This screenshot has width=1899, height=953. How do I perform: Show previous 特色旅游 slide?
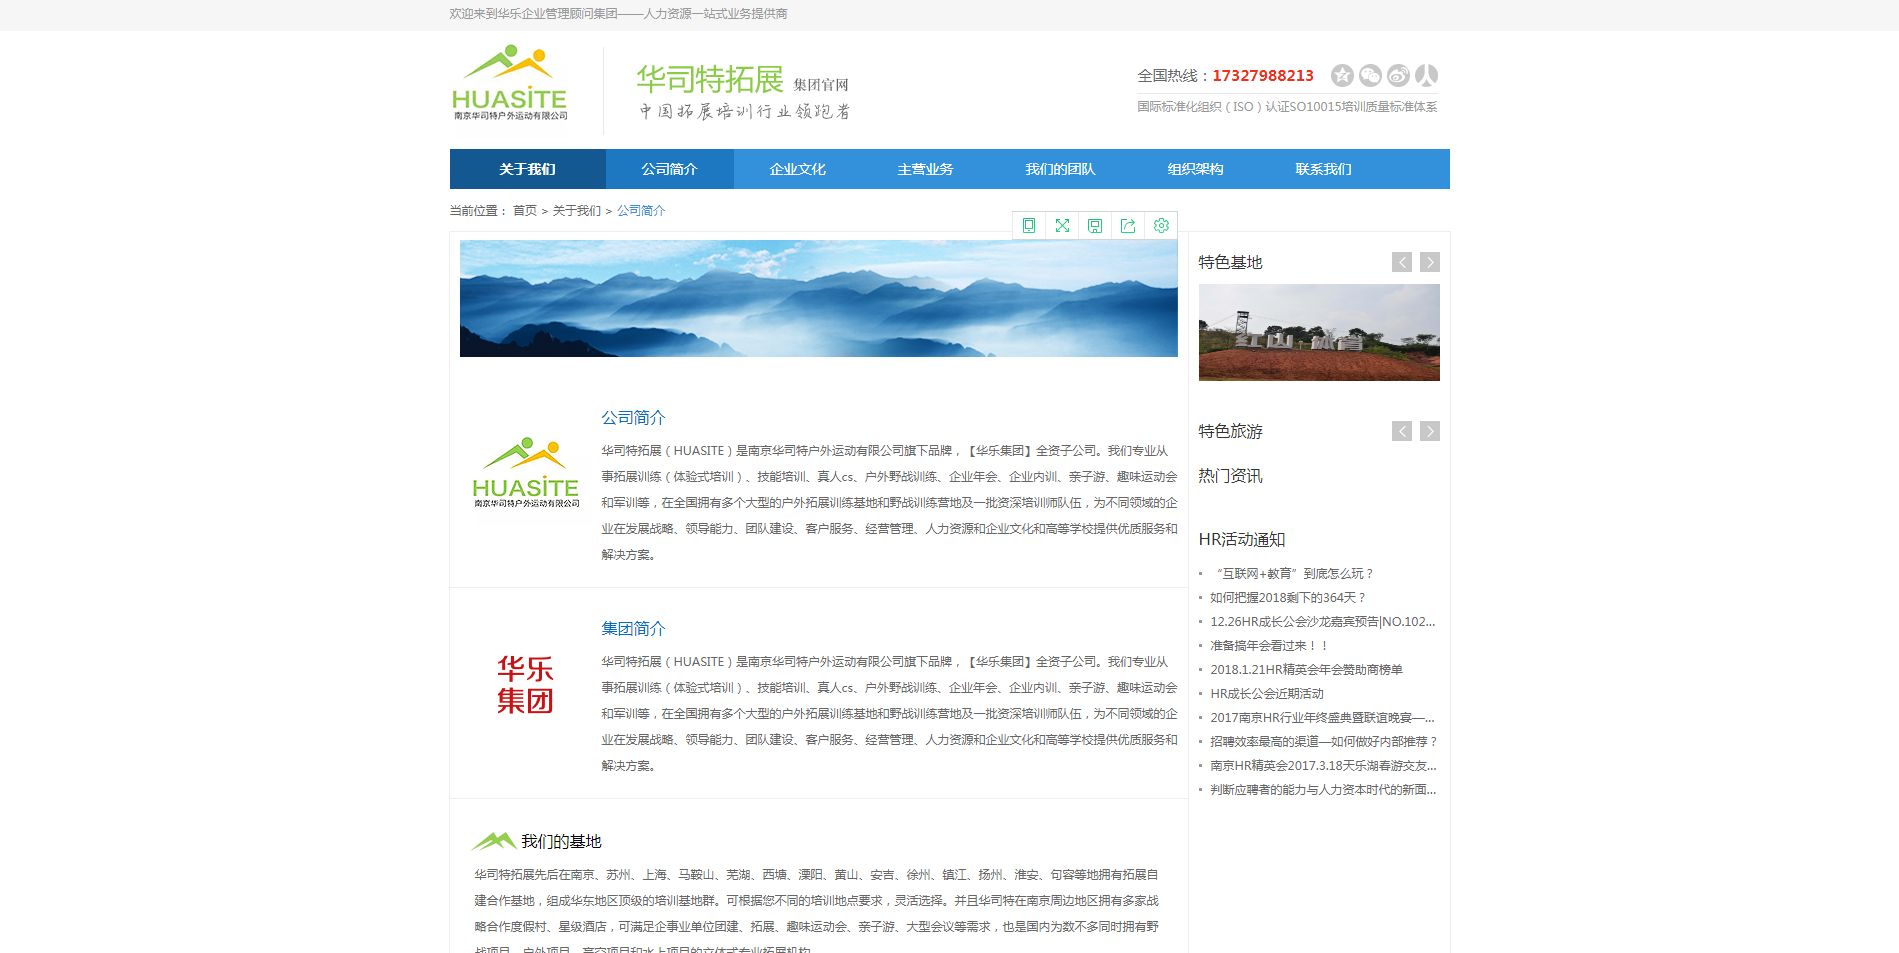(1402, 431)
